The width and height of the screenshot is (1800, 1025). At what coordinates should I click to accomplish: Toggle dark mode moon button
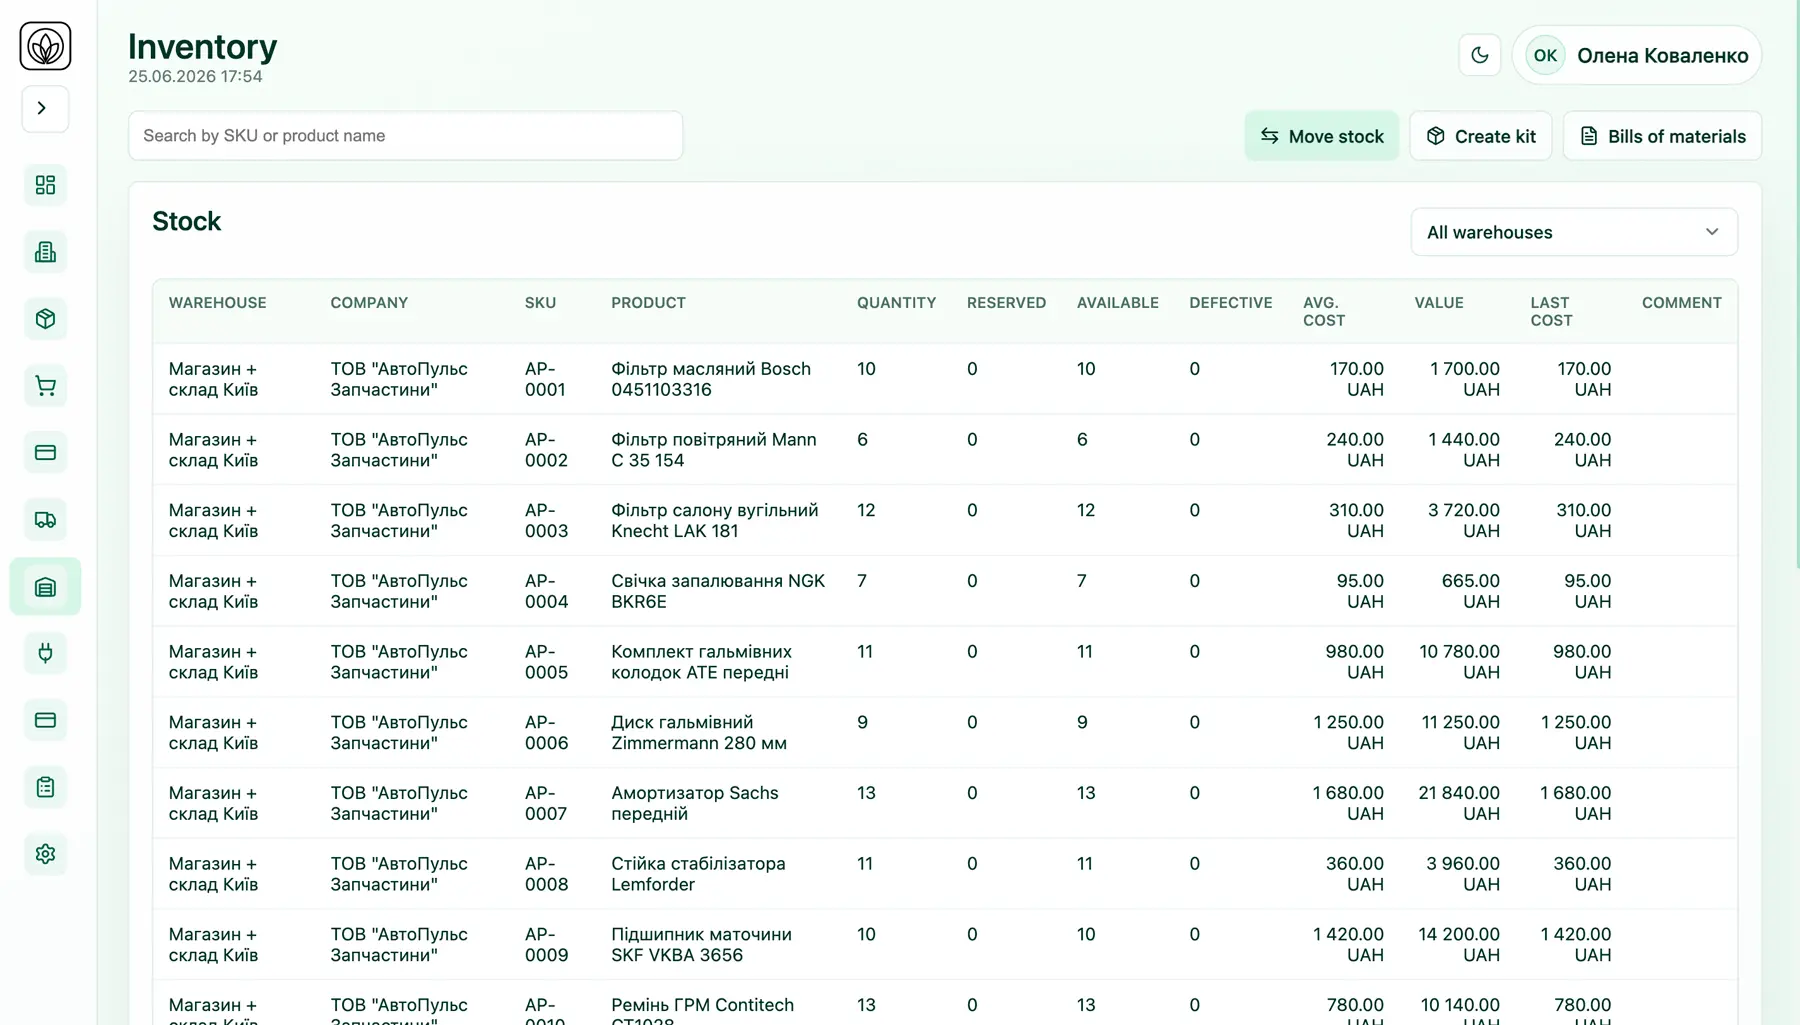[1480, 55]
